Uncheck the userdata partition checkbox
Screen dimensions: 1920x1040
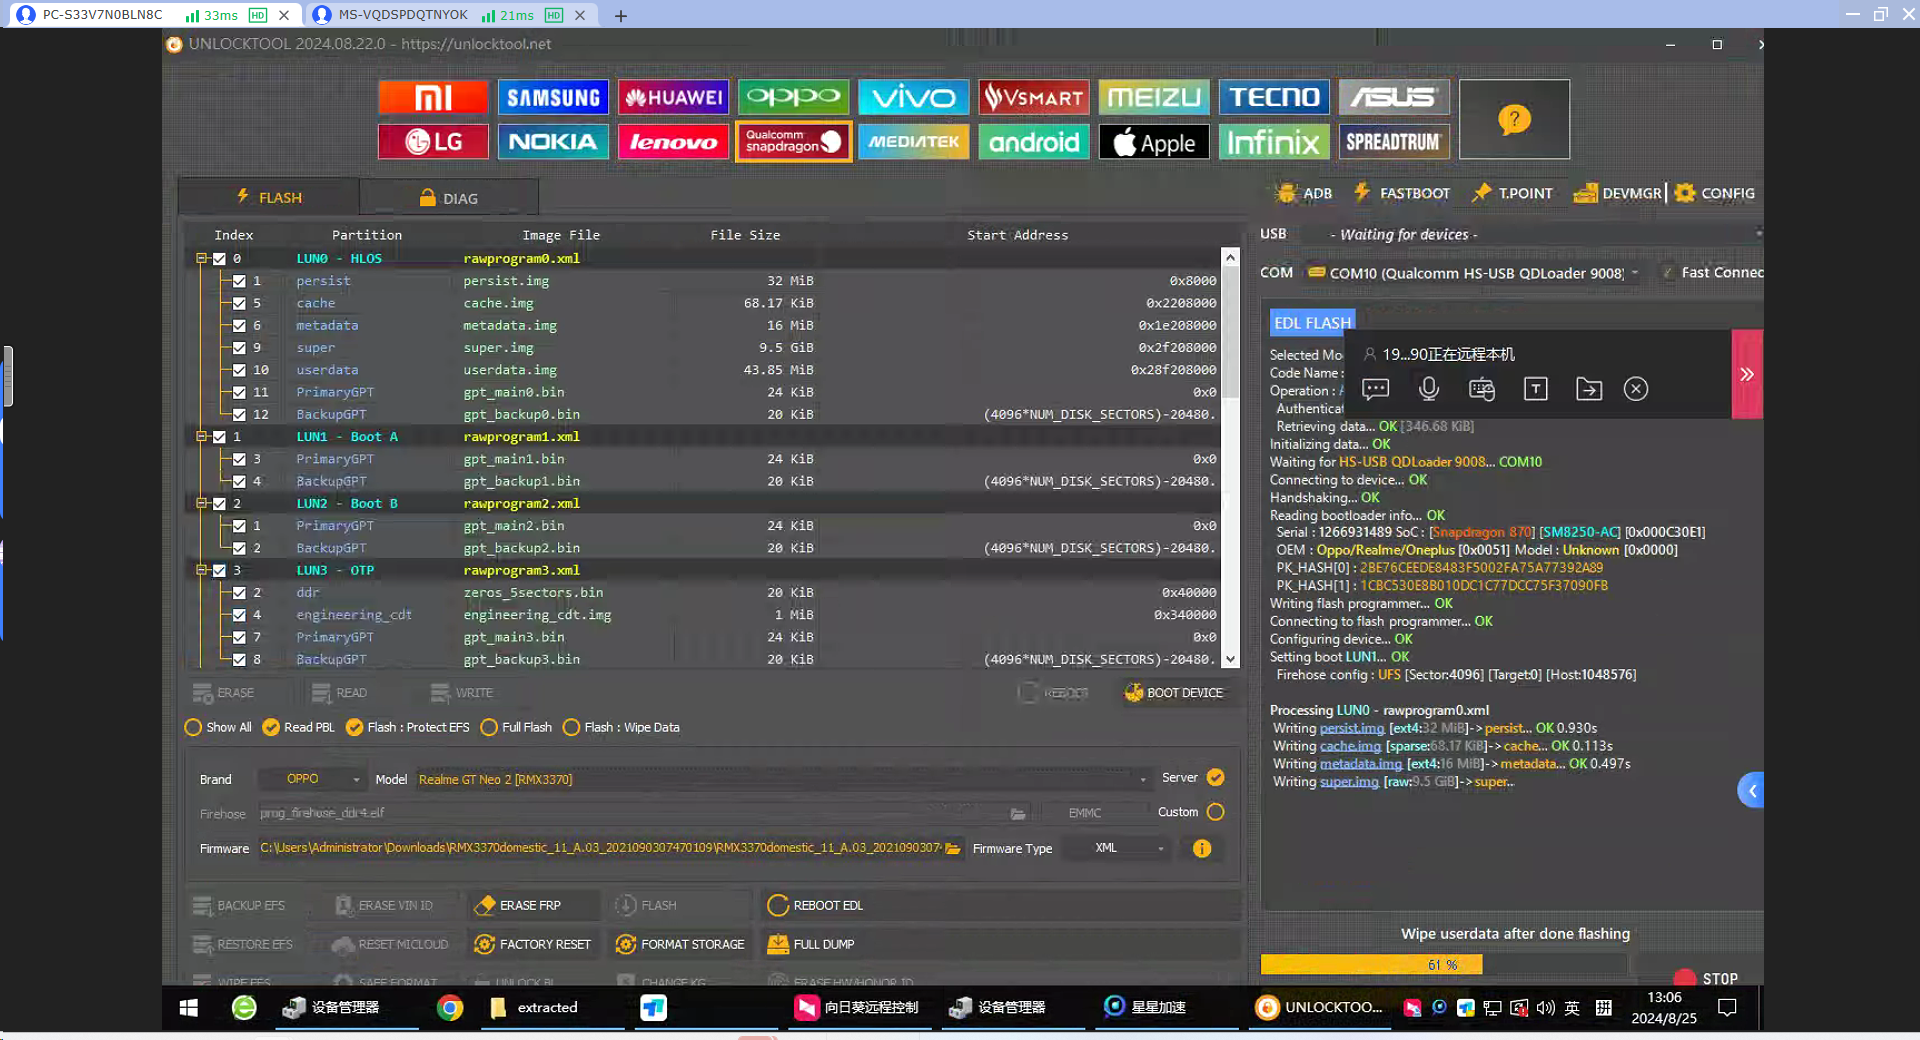[x=240, y=370]
